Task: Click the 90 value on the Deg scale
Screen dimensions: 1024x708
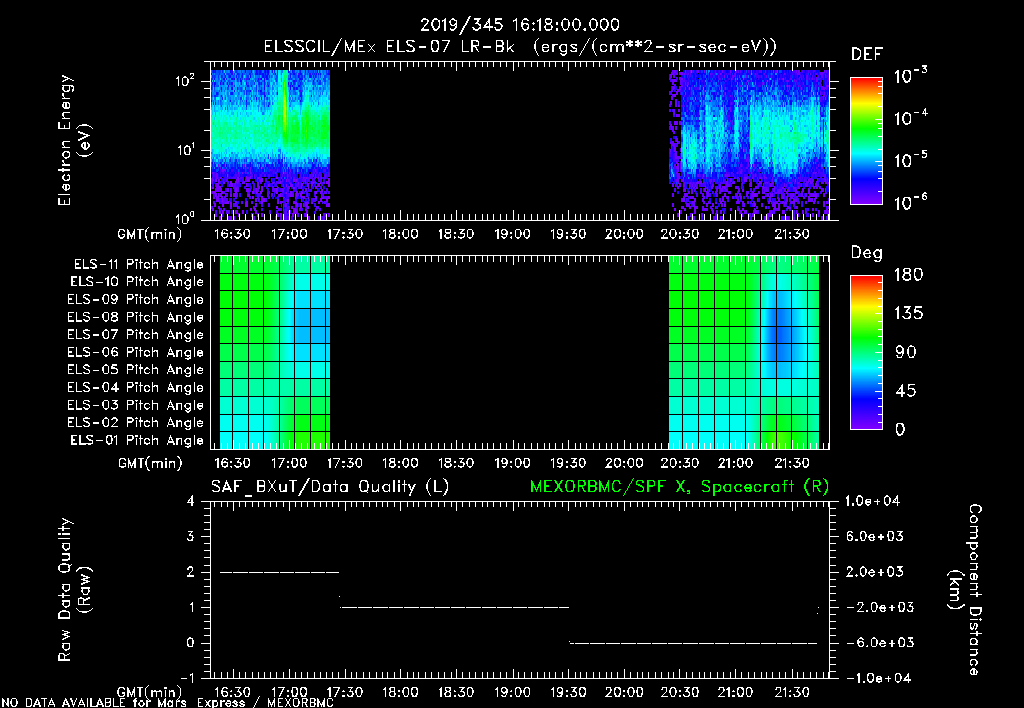Action: (906, 352)
